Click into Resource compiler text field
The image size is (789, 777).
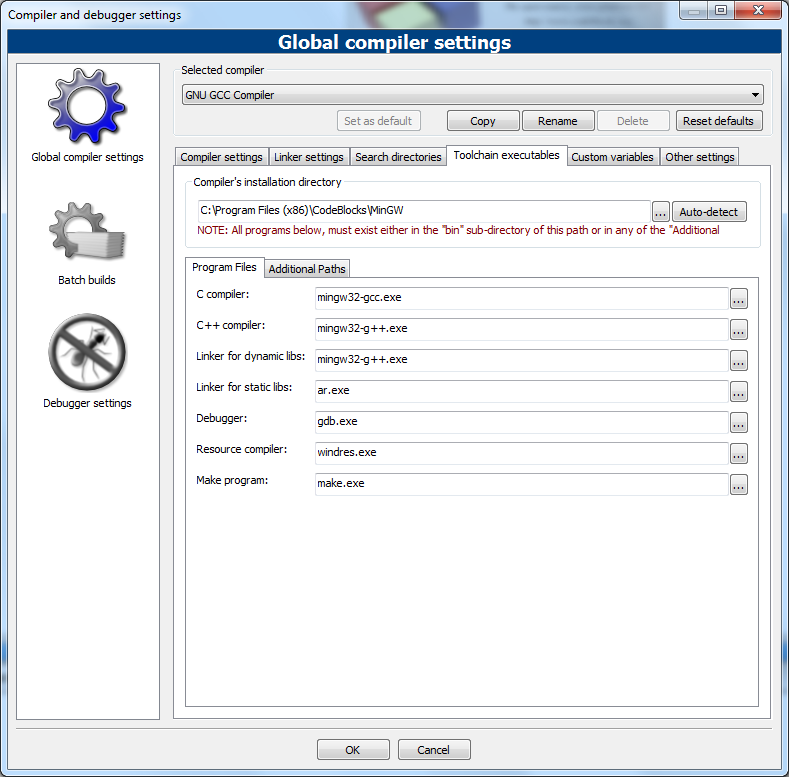tap(520, 453)
